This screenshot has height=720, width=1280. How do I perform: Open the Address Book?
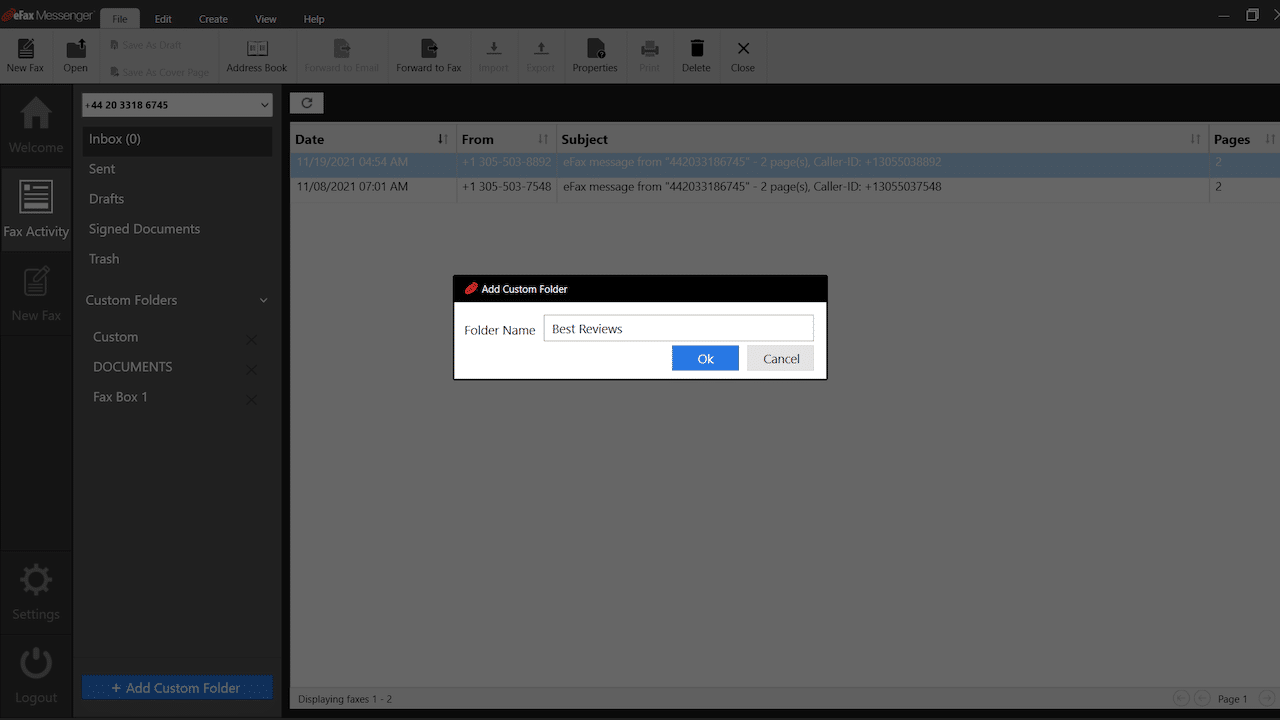pos(257,55)
